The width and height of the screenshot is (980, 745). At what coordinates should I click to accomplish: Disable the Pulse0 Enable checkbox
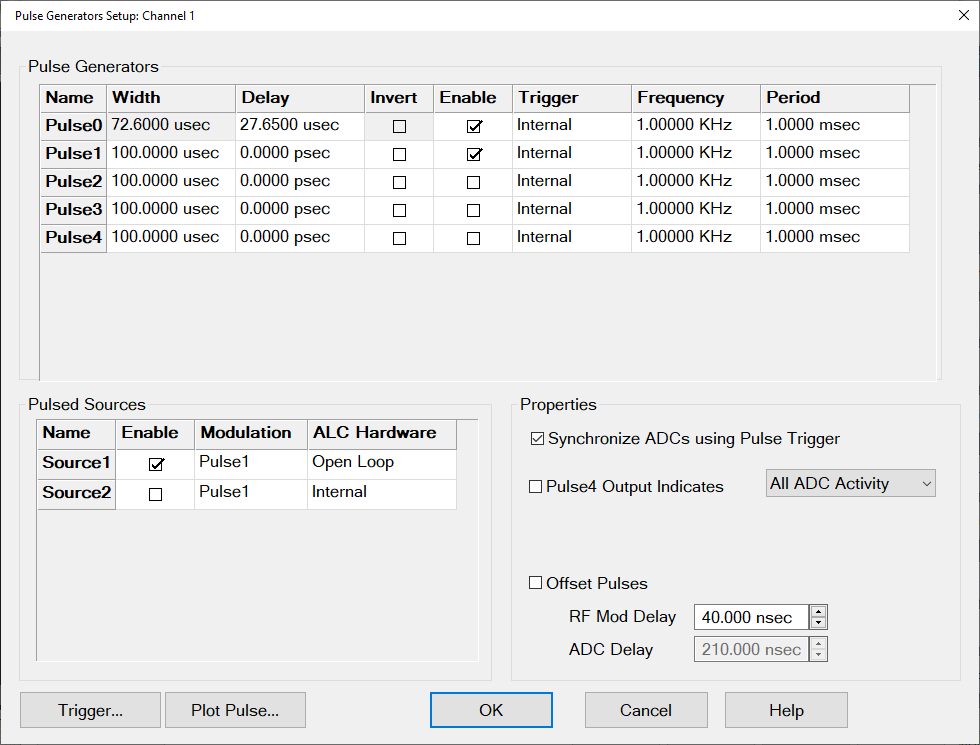[x=474, y=127]
